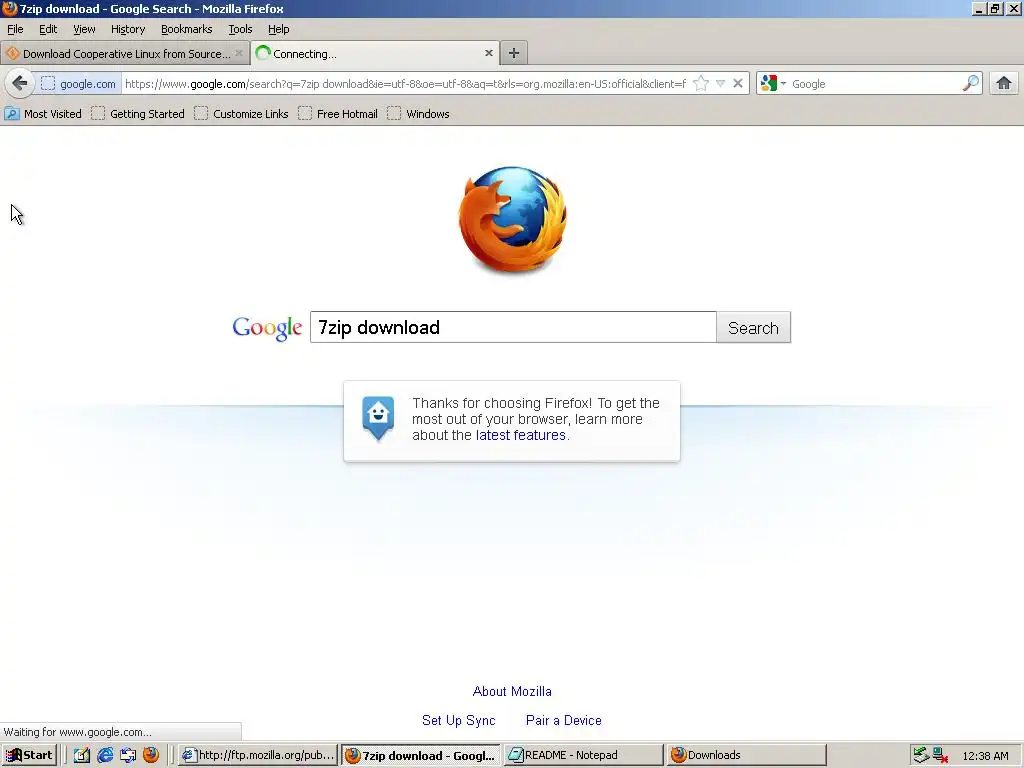This screenshot has height=768, width=1024.
Task: Open the History menu
Action: click(x=128, y=29)
